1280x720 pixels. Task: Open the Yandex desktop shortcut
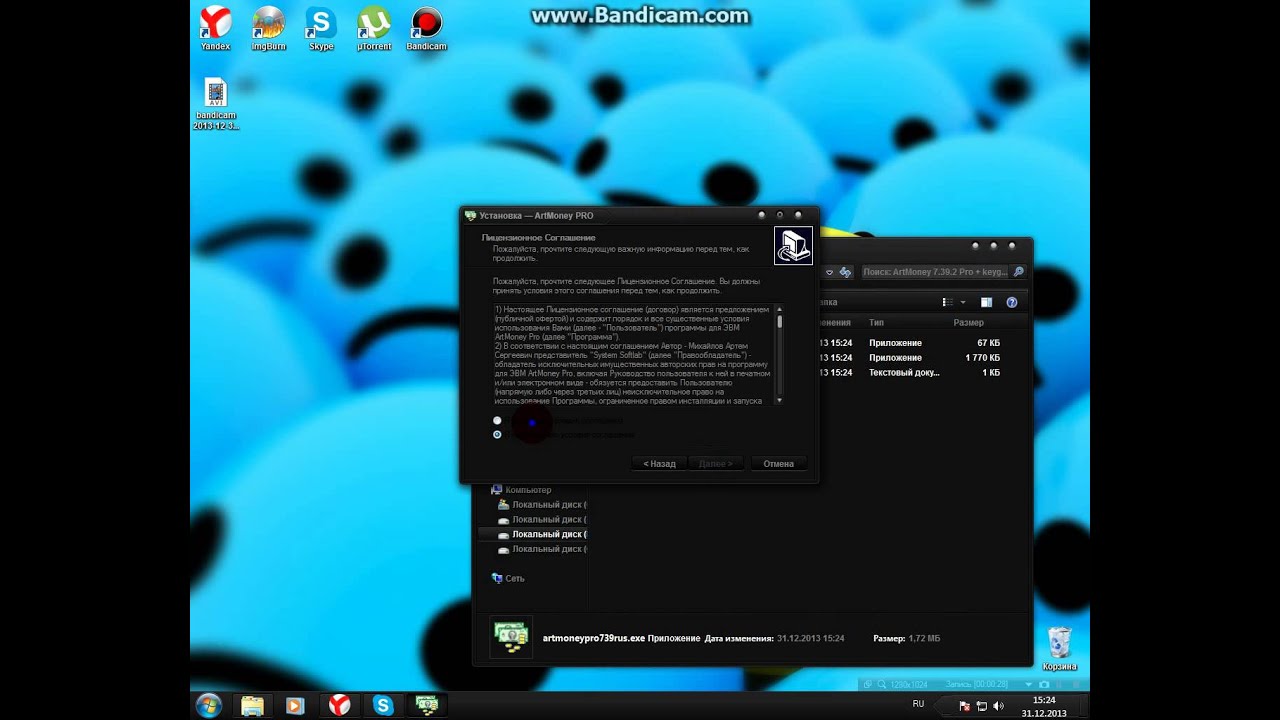click(x=215, y=28)
